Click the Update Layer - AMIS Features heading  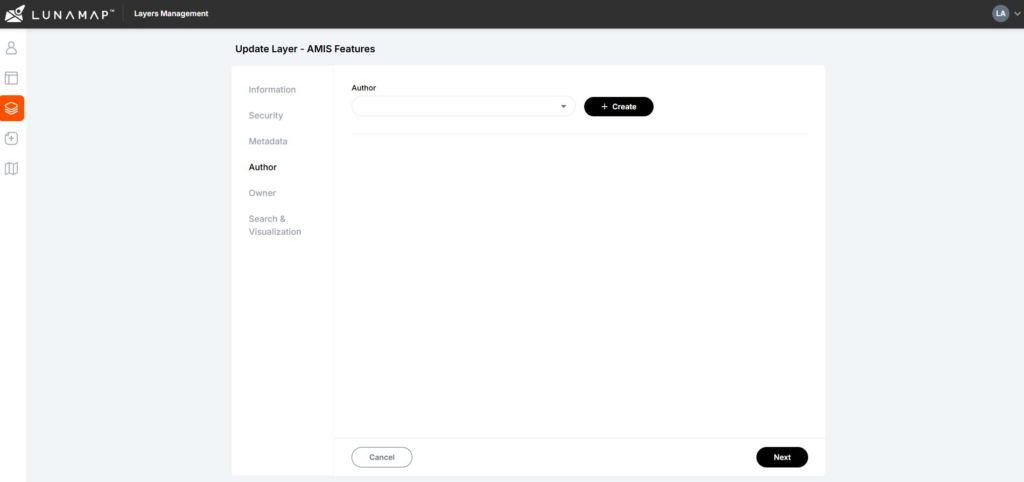[305, 49]
